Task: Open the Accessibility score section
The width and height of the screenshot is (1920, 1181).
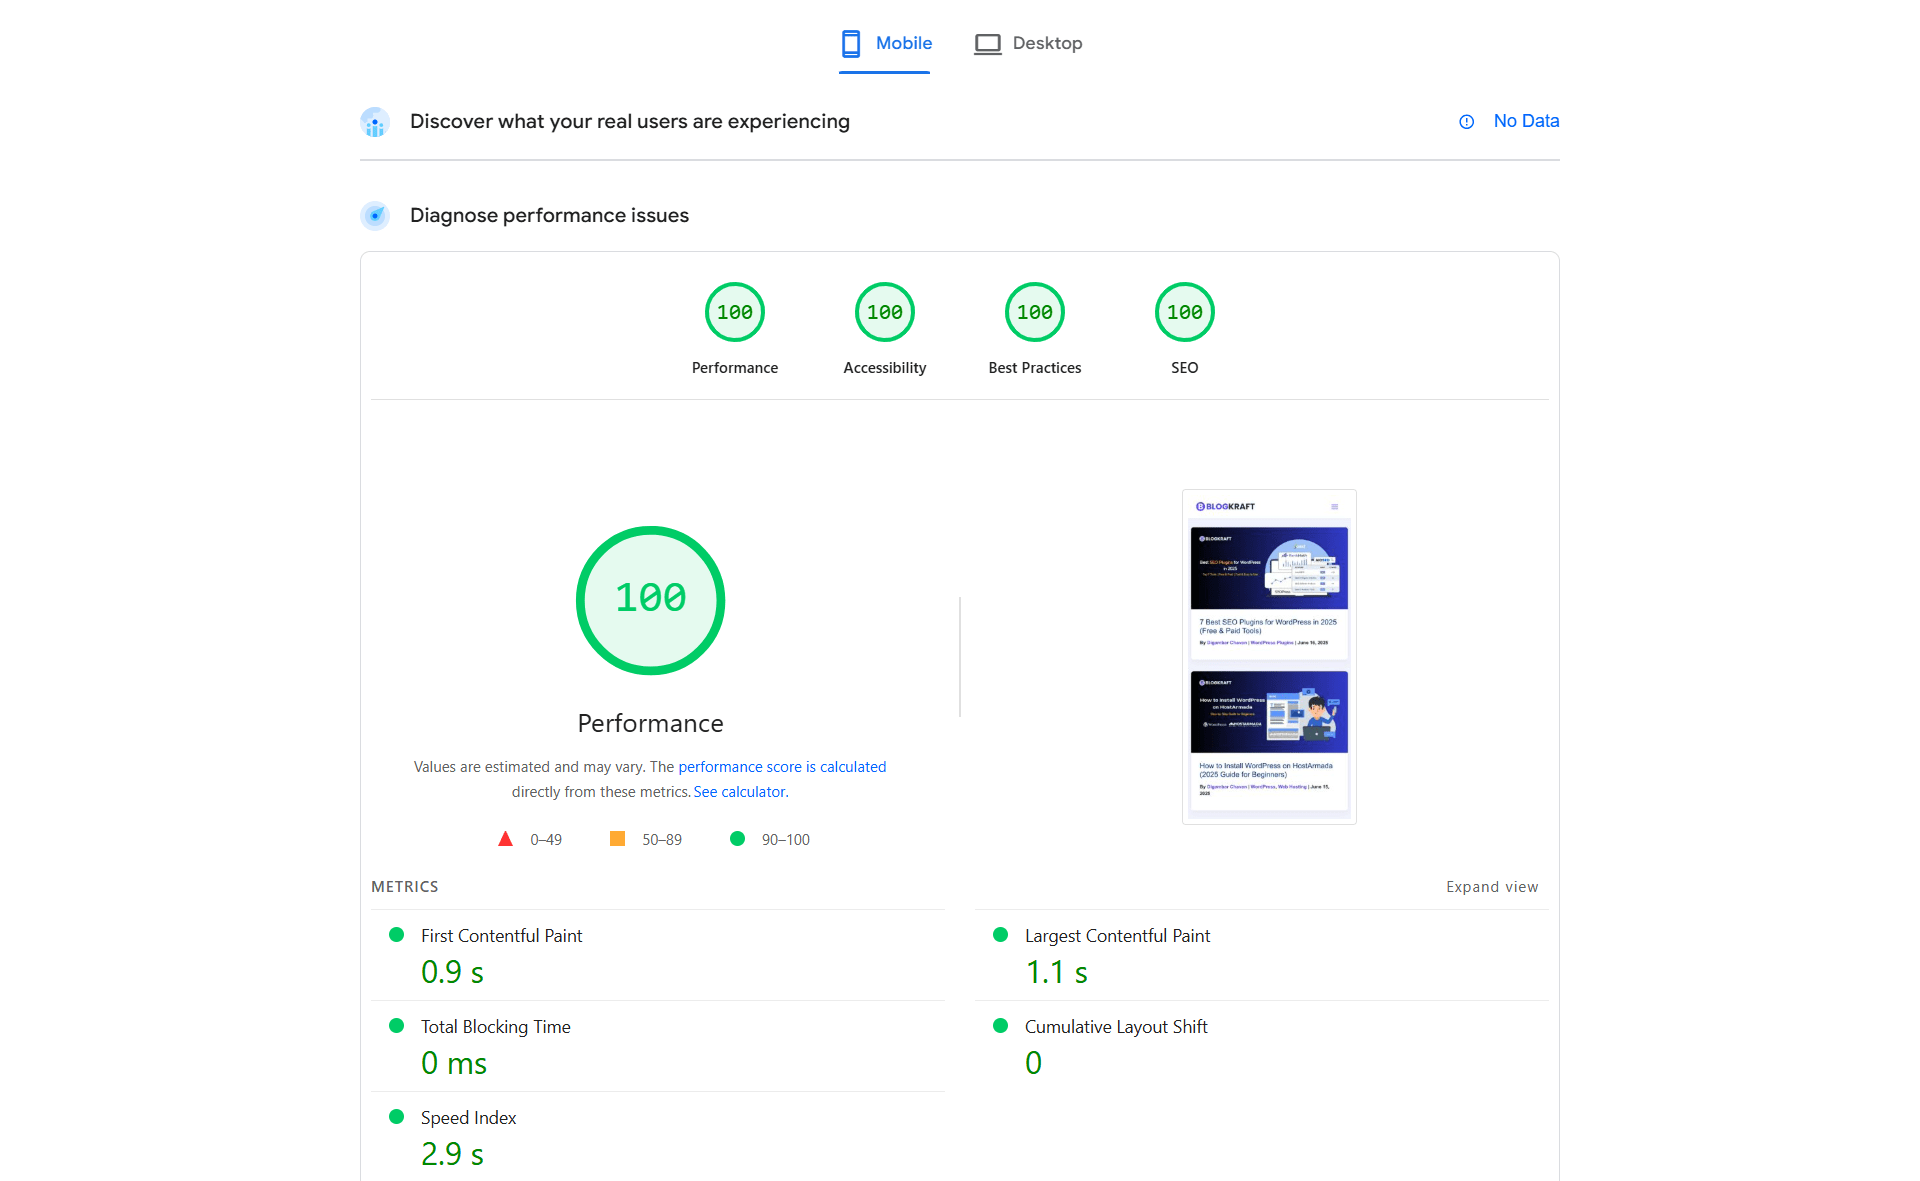Action: tap(884, 311)
